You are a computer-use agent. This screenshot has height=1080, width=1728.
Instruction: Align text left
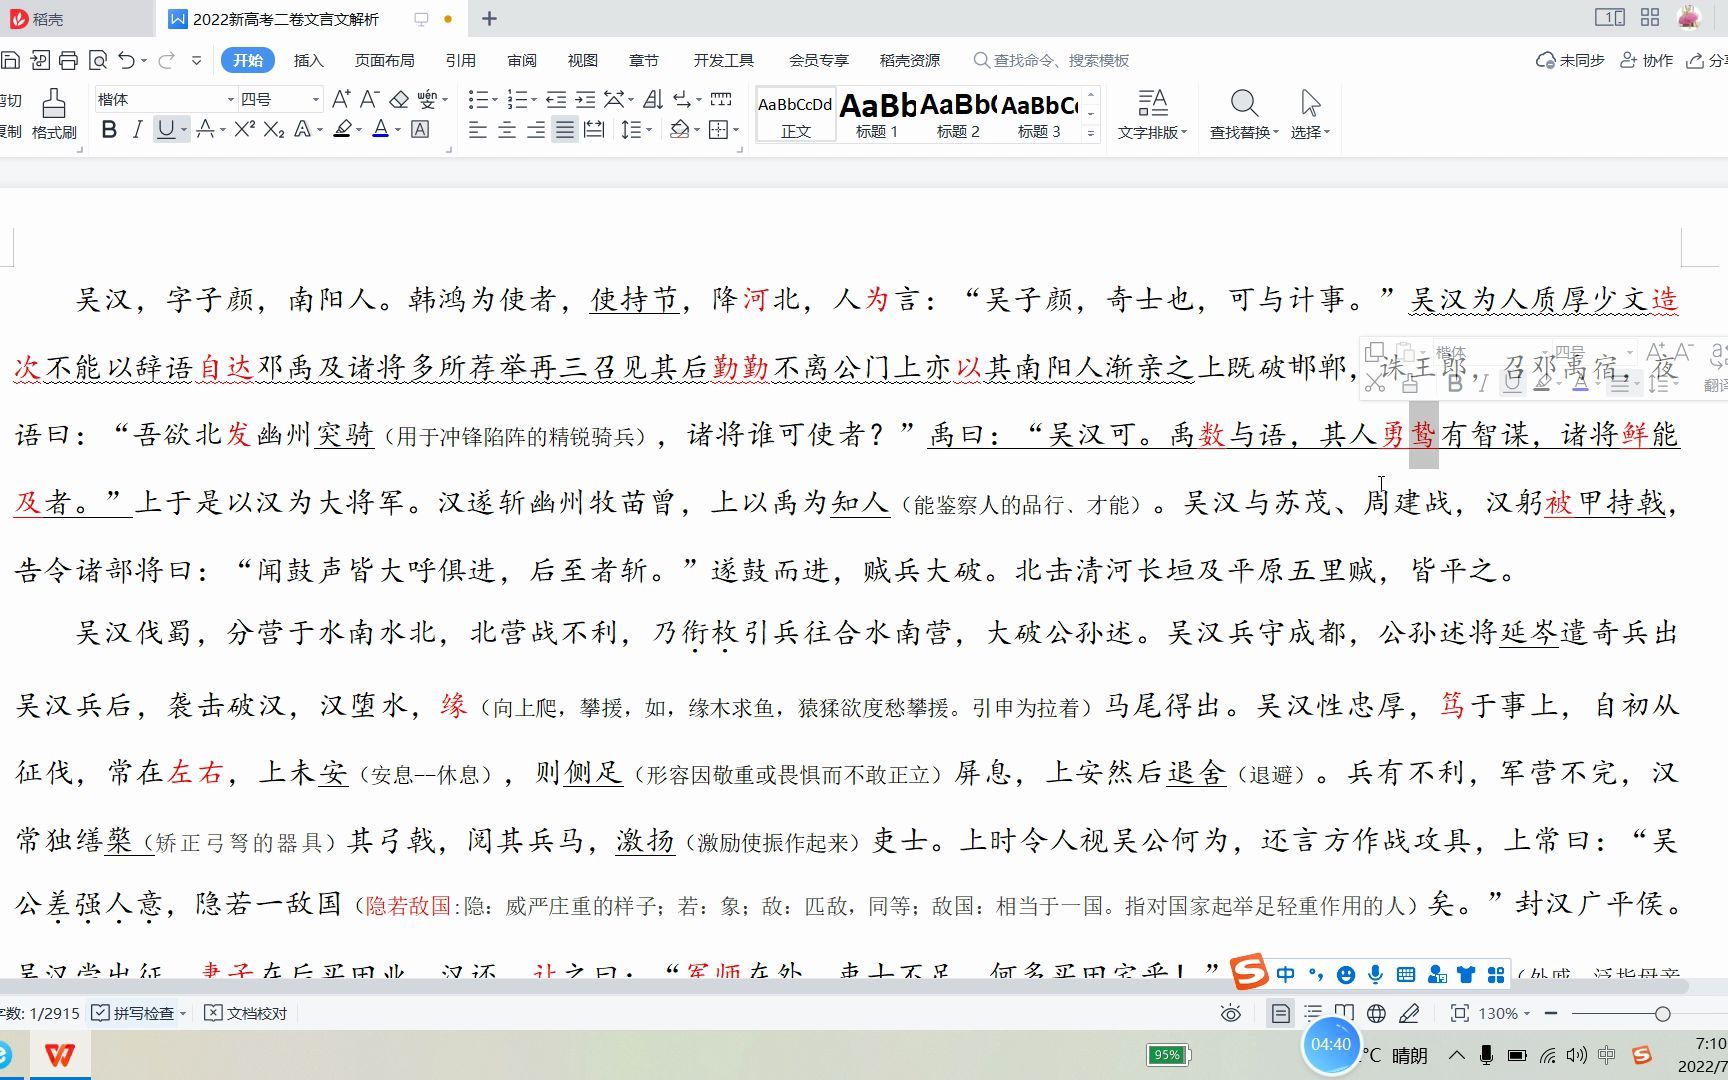pyautogui.click(x=478, y=130)
